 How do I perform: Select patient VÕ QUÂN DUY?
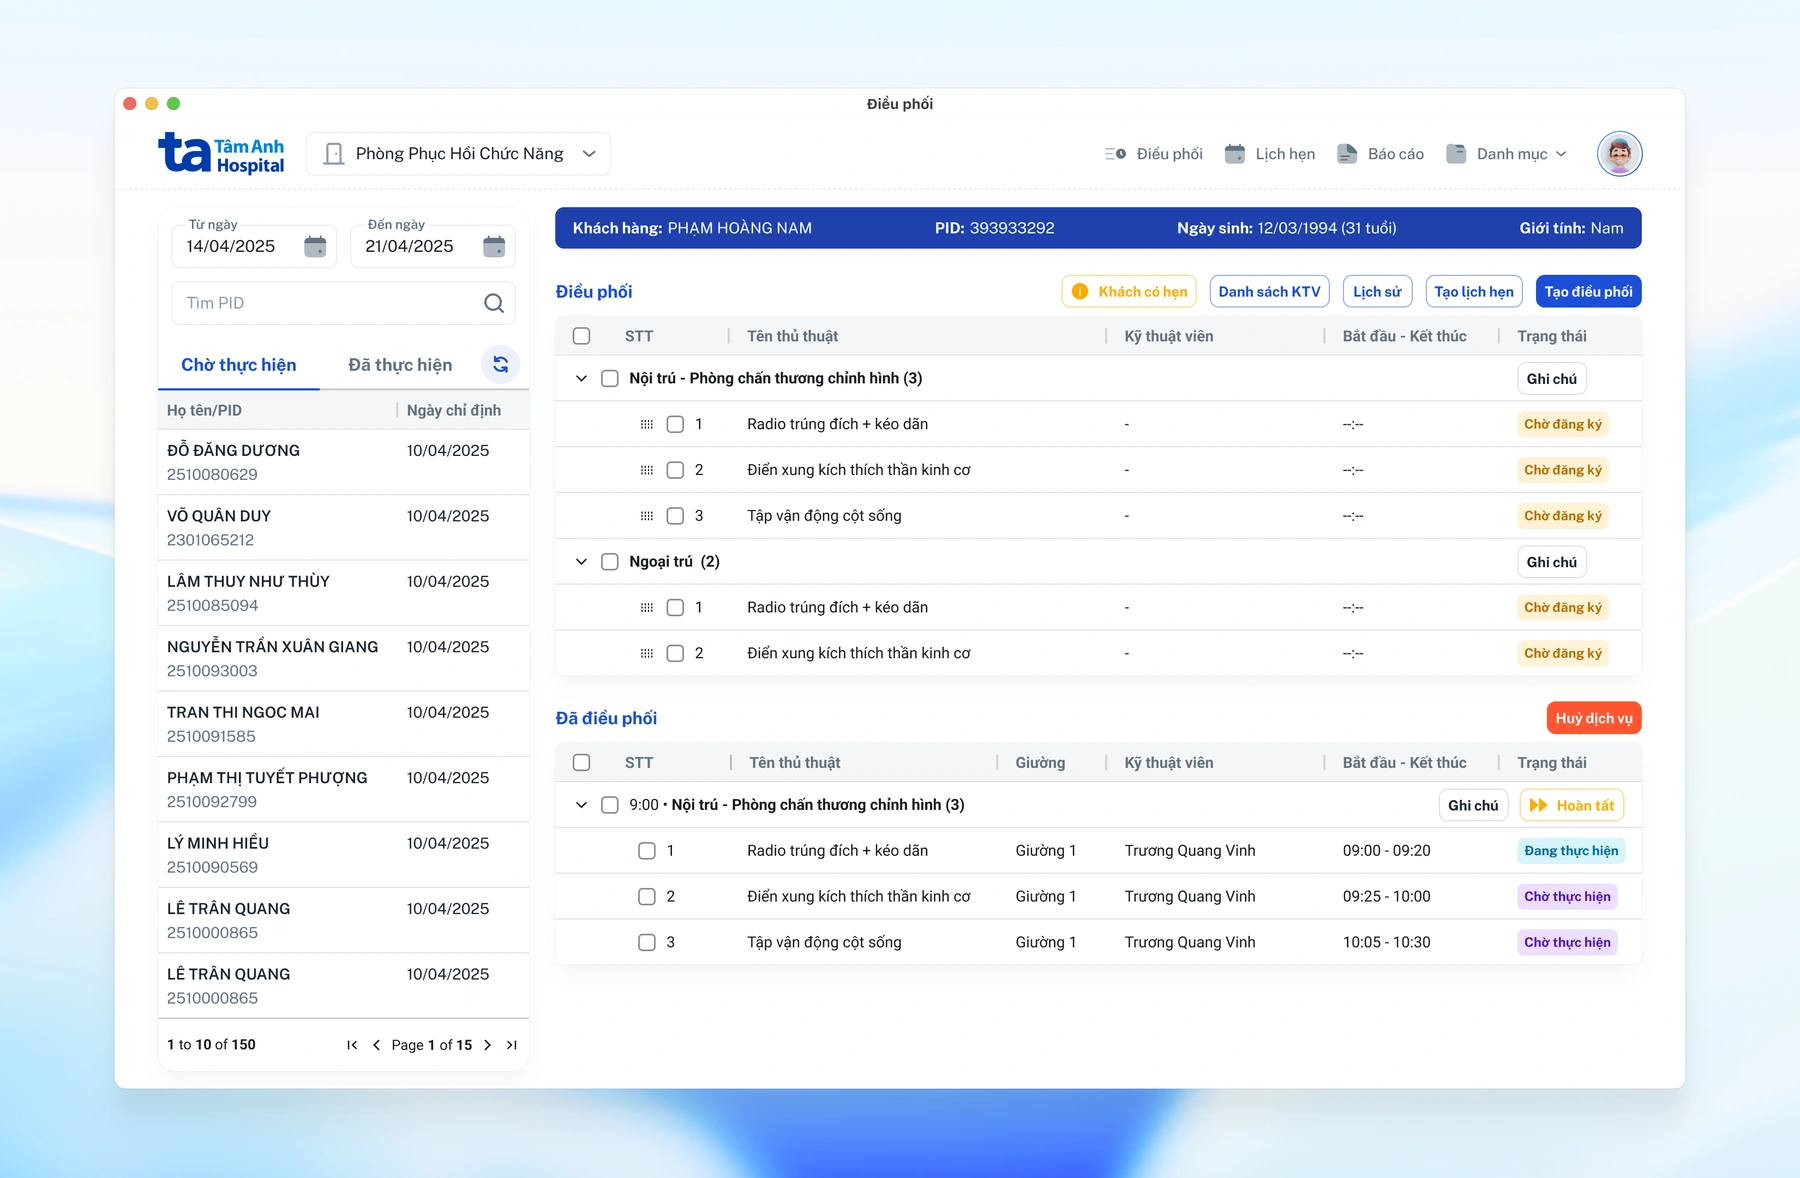tap(343, 528)
